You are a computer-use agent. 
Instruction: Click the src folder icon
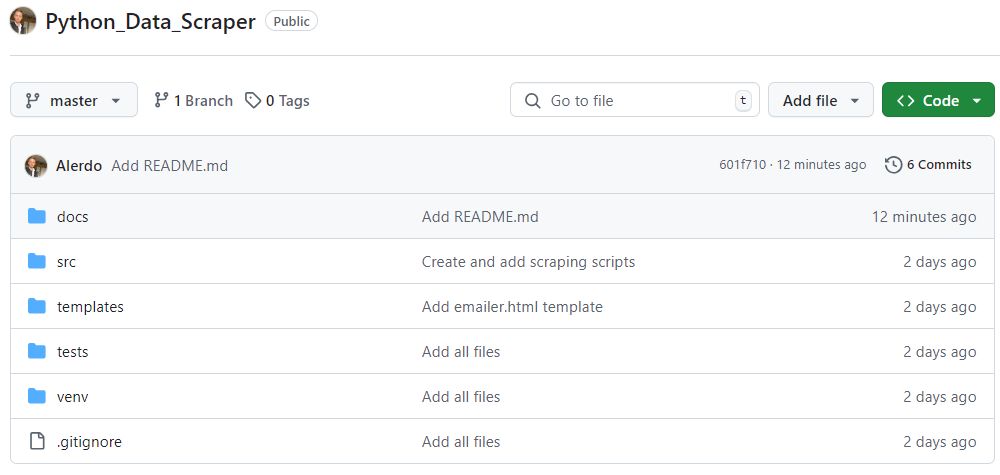tap(37, 261)
